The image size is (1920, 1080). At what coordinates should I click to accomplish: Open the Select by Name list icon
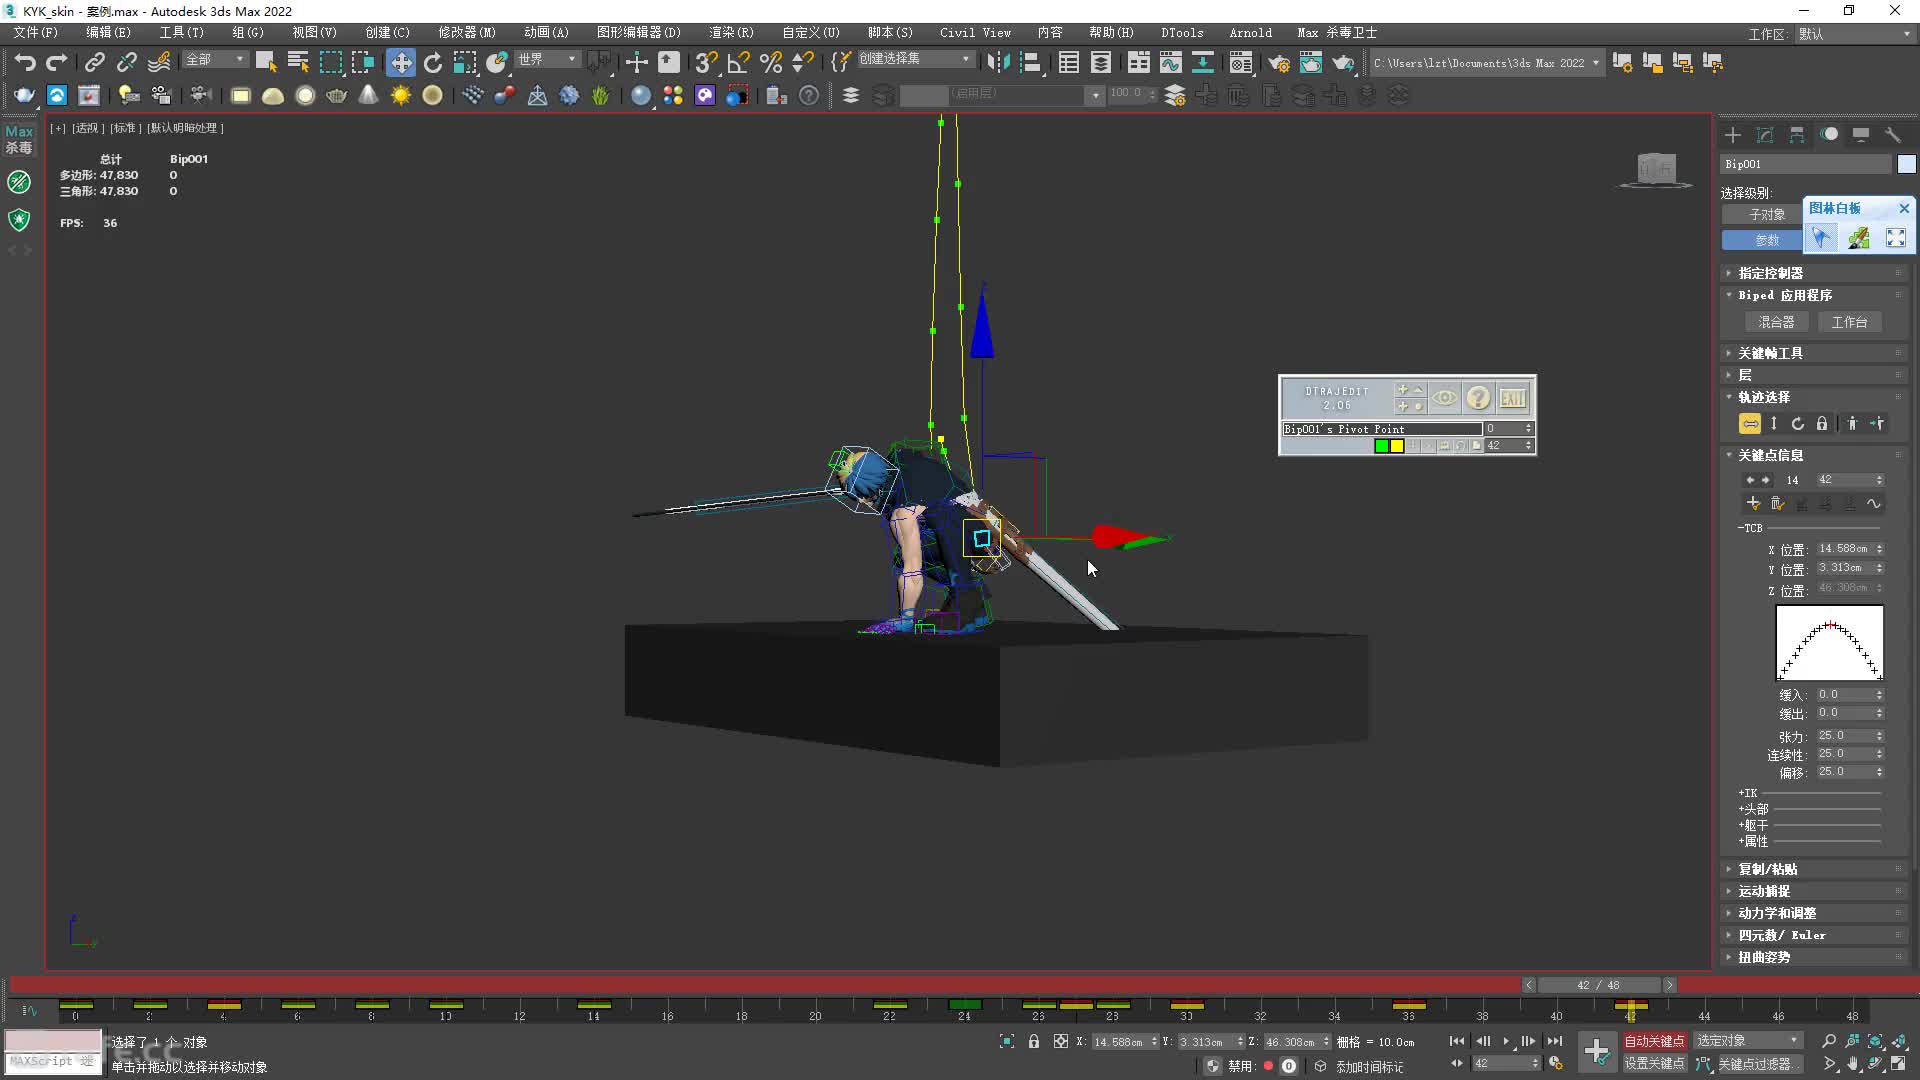(x=298, y=62)
